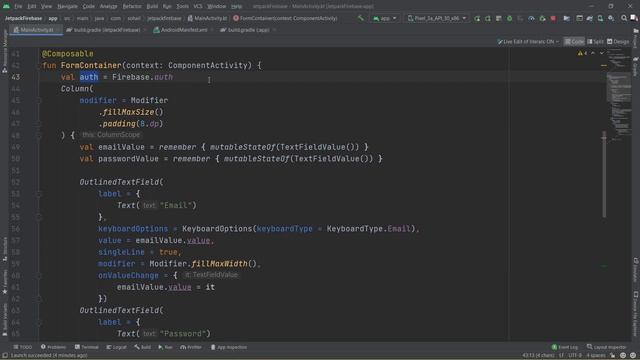Image resolution: width=640 pixels, height=360 pixels.
Task: Close the AndroidManifest.xml tab
Action: (212, 30)
